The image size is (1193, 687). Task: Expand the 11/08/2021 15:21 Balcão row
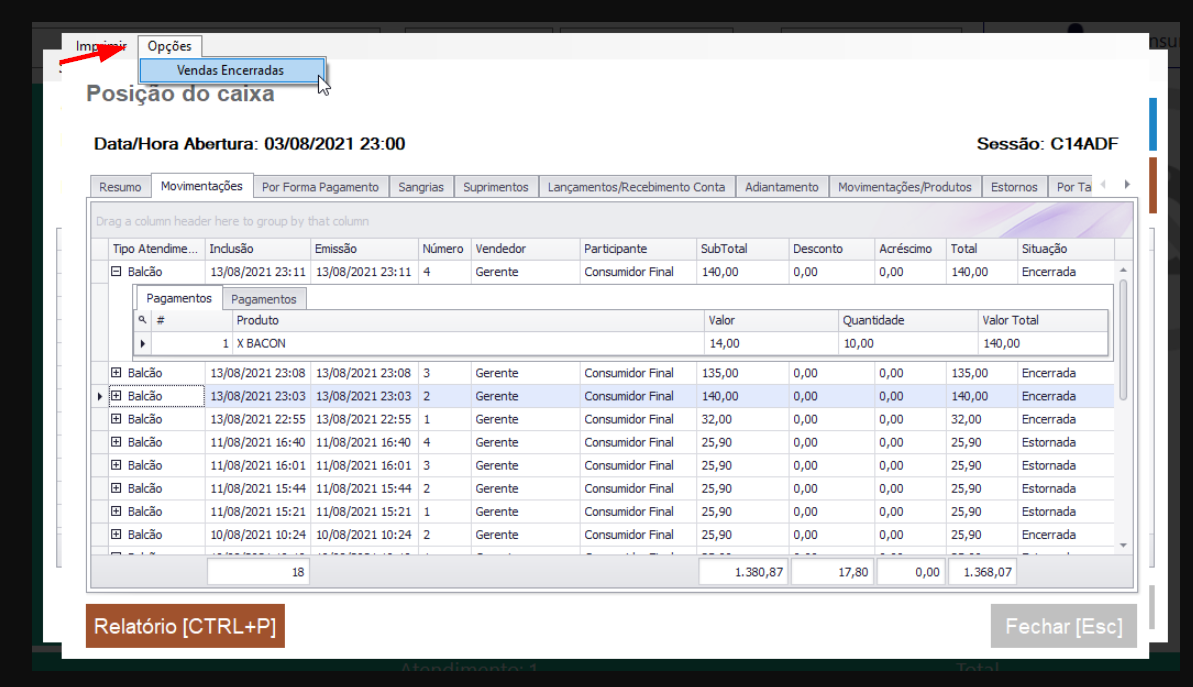(x=116, y=511)
